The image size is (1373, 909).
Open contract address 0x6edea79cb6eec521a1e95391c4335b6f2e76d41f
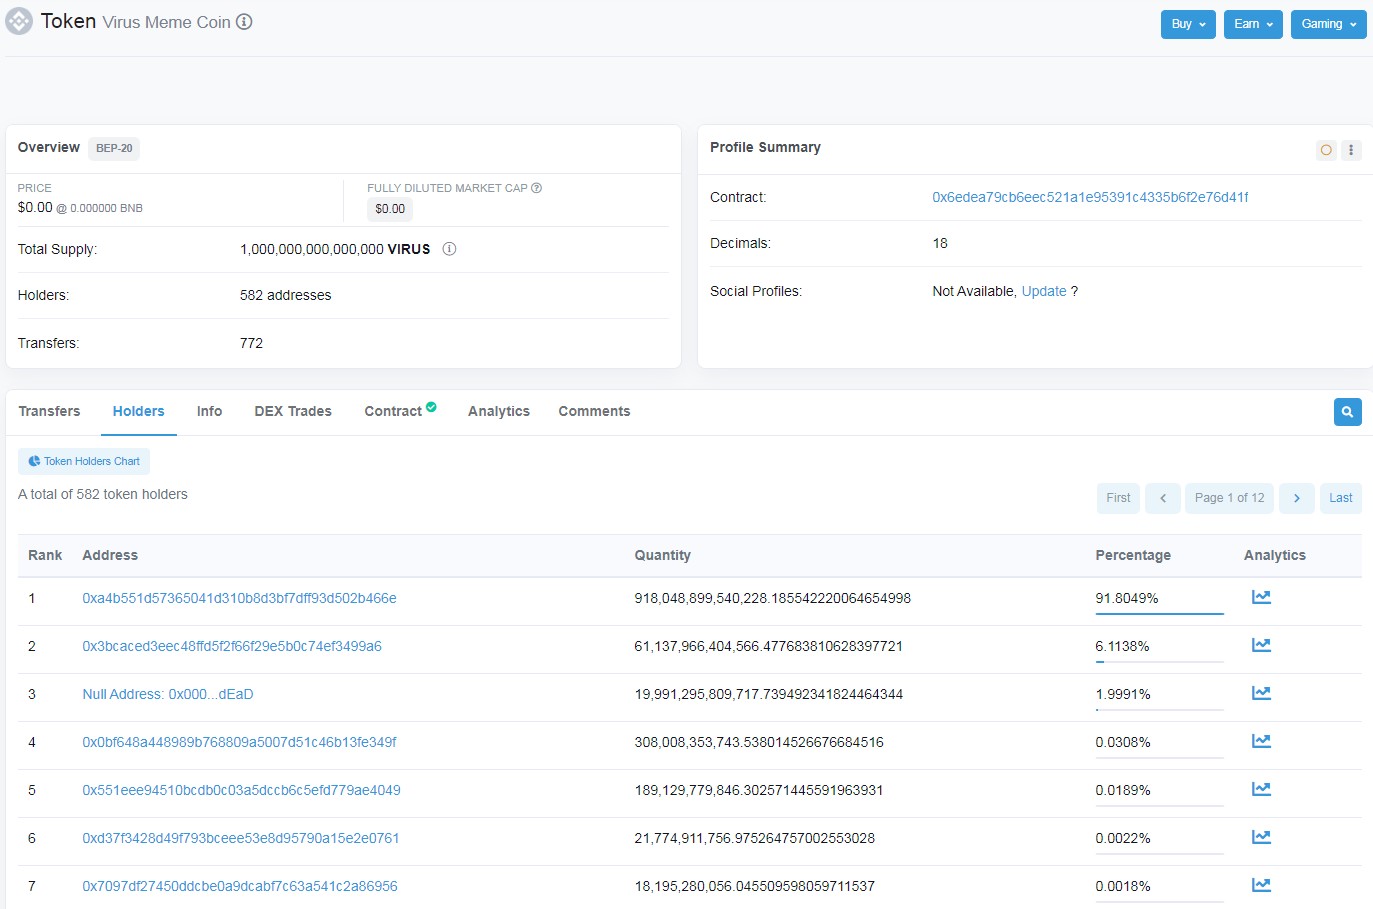click(x=1090, y=197)
